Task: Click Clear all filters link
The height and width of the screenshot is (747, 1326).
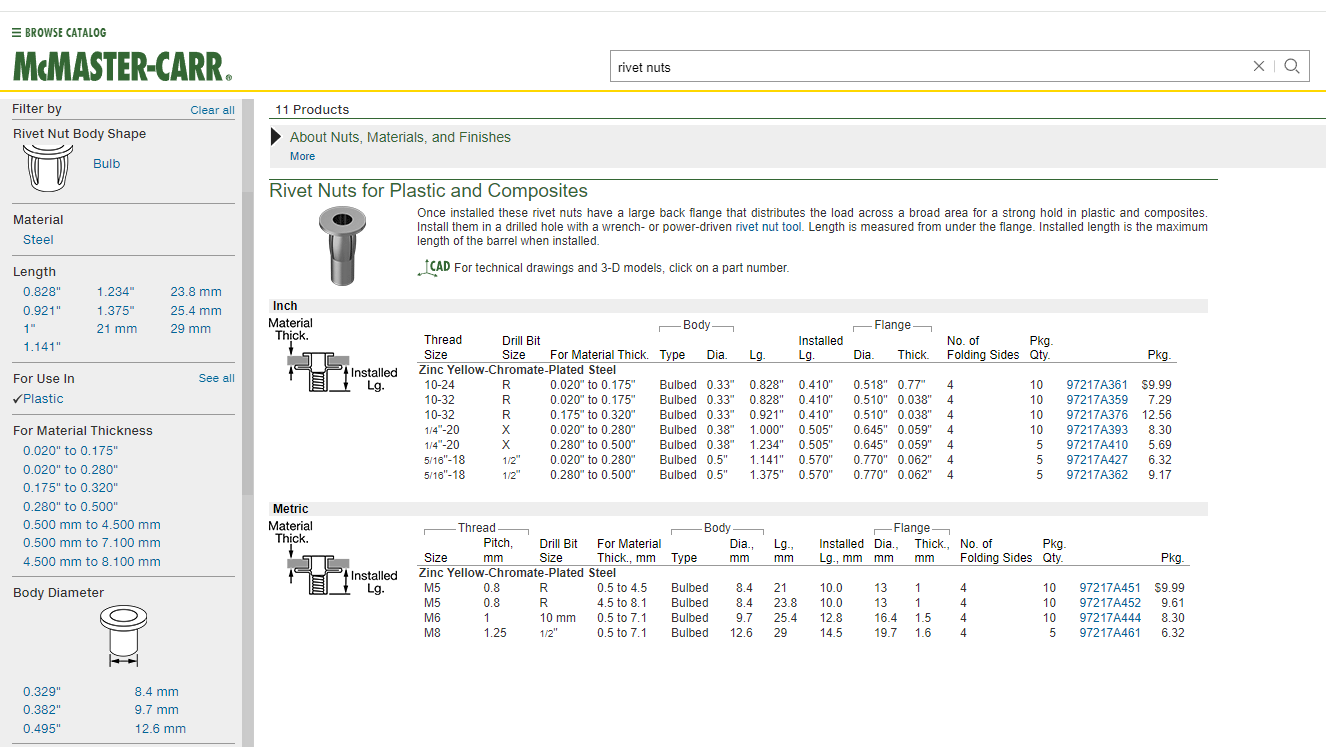Action: point(213,110)
